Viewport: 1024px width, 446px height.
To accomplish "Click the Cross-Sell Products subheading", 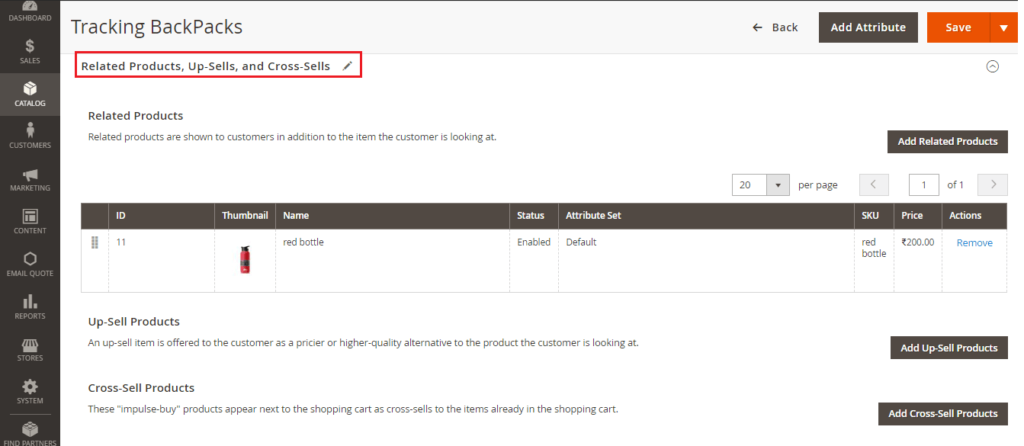I will click(x=141, y=388).
